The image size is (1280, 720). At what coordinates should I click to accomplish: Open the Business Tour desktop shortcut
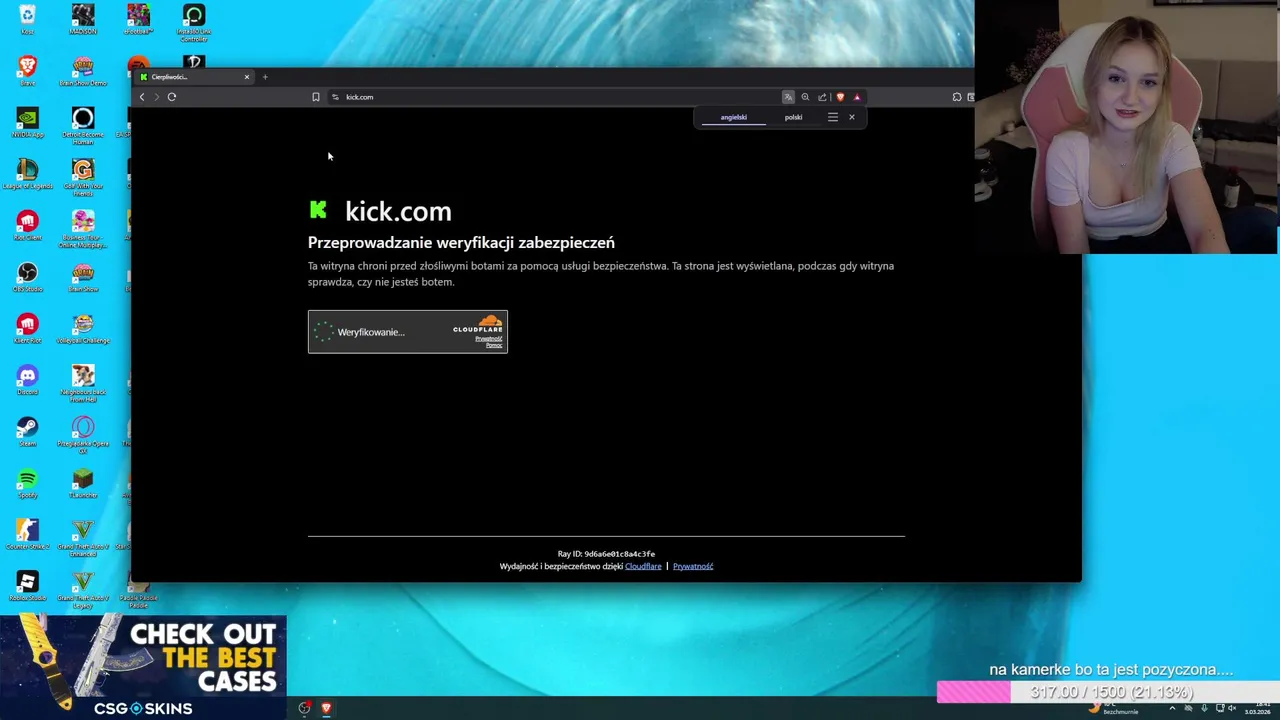[83, 229]
